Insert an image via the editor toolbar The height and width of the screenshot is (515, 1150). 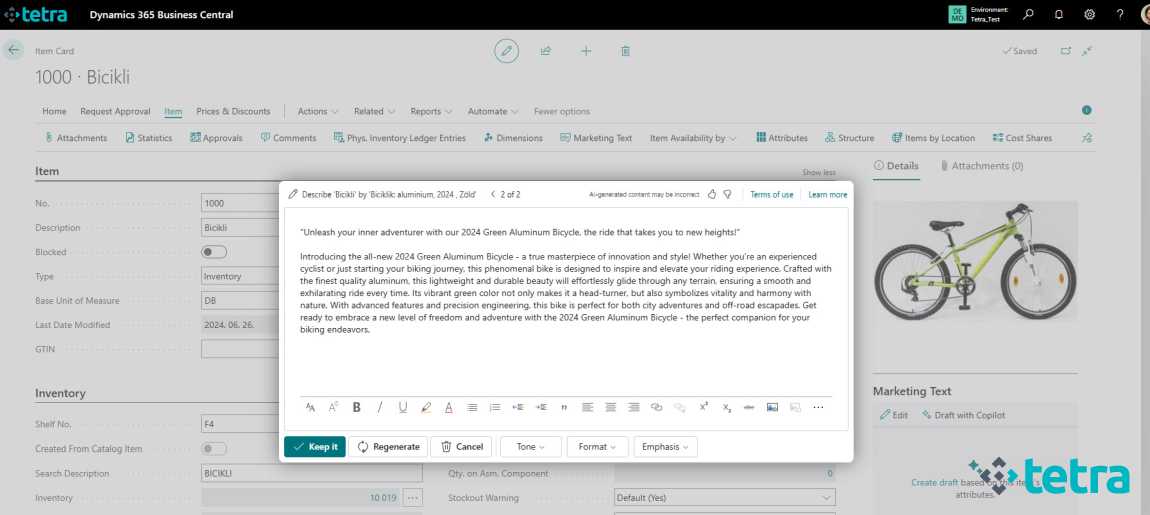(772, 407)
